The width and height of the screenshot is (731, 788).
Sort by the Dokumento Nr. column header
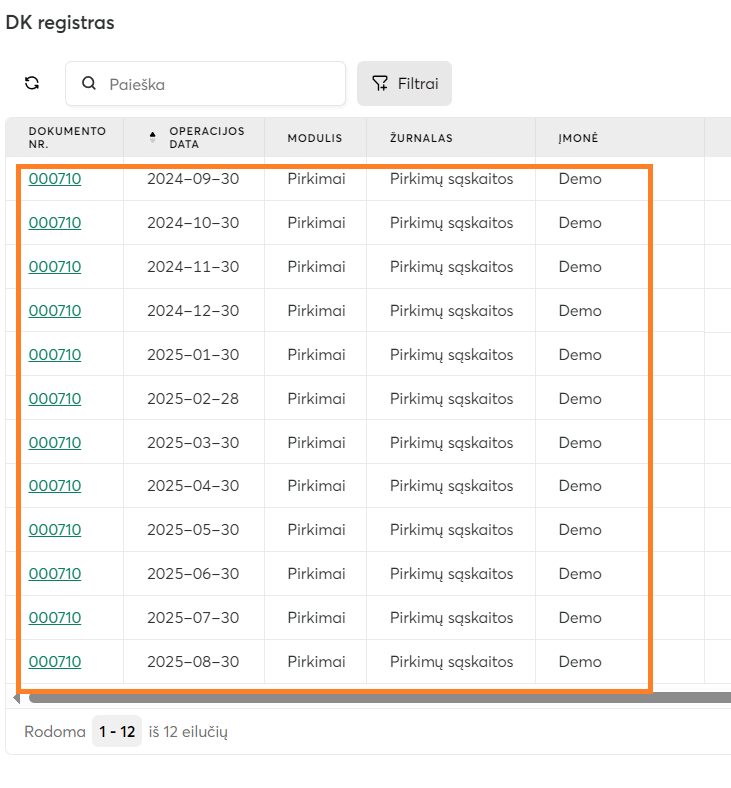(x=66, y=137)
